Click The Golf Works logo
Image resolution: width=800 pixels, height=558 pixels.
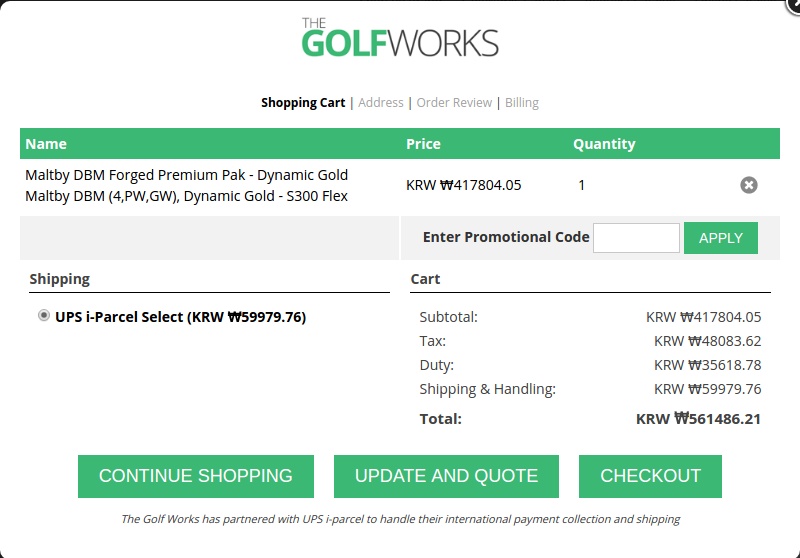(x=400, y=38)
